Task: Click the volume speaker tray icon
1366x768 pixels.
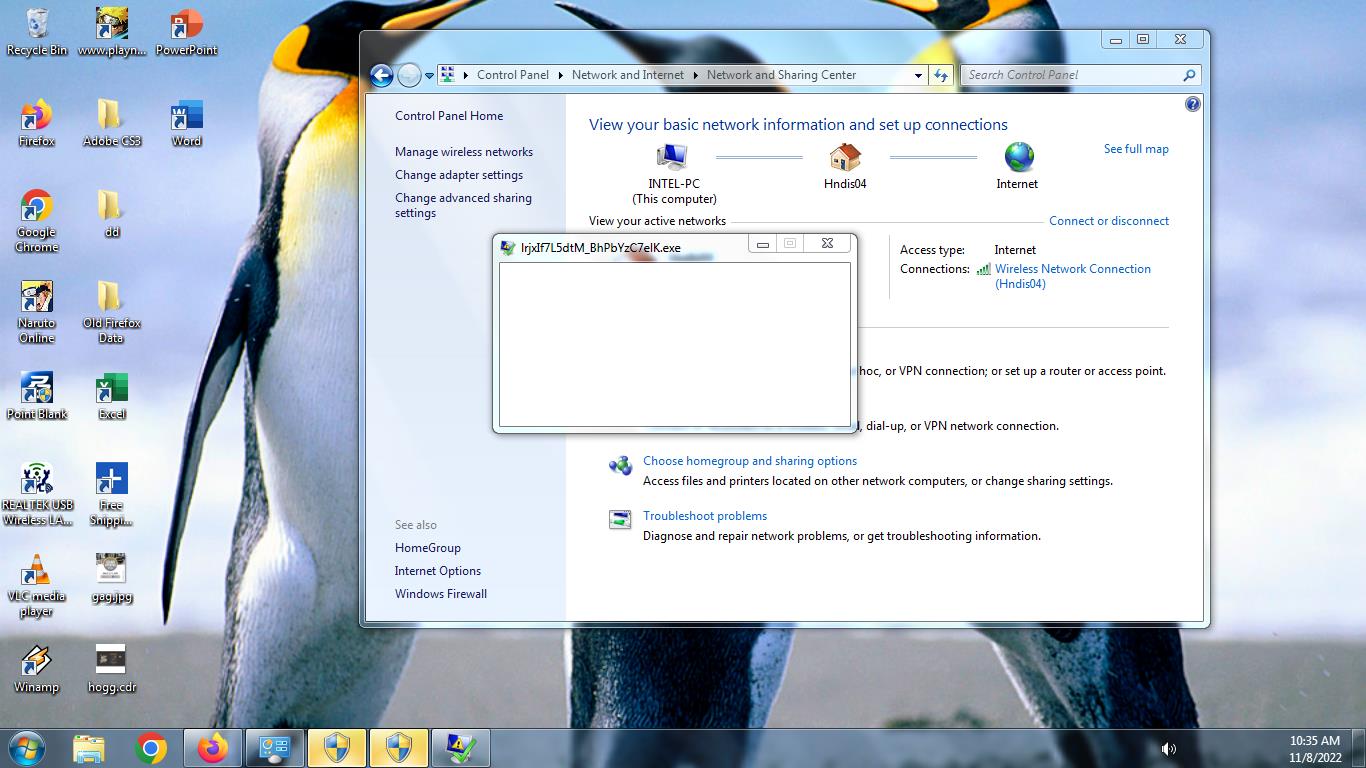Action: click(x=1168, y=748)
